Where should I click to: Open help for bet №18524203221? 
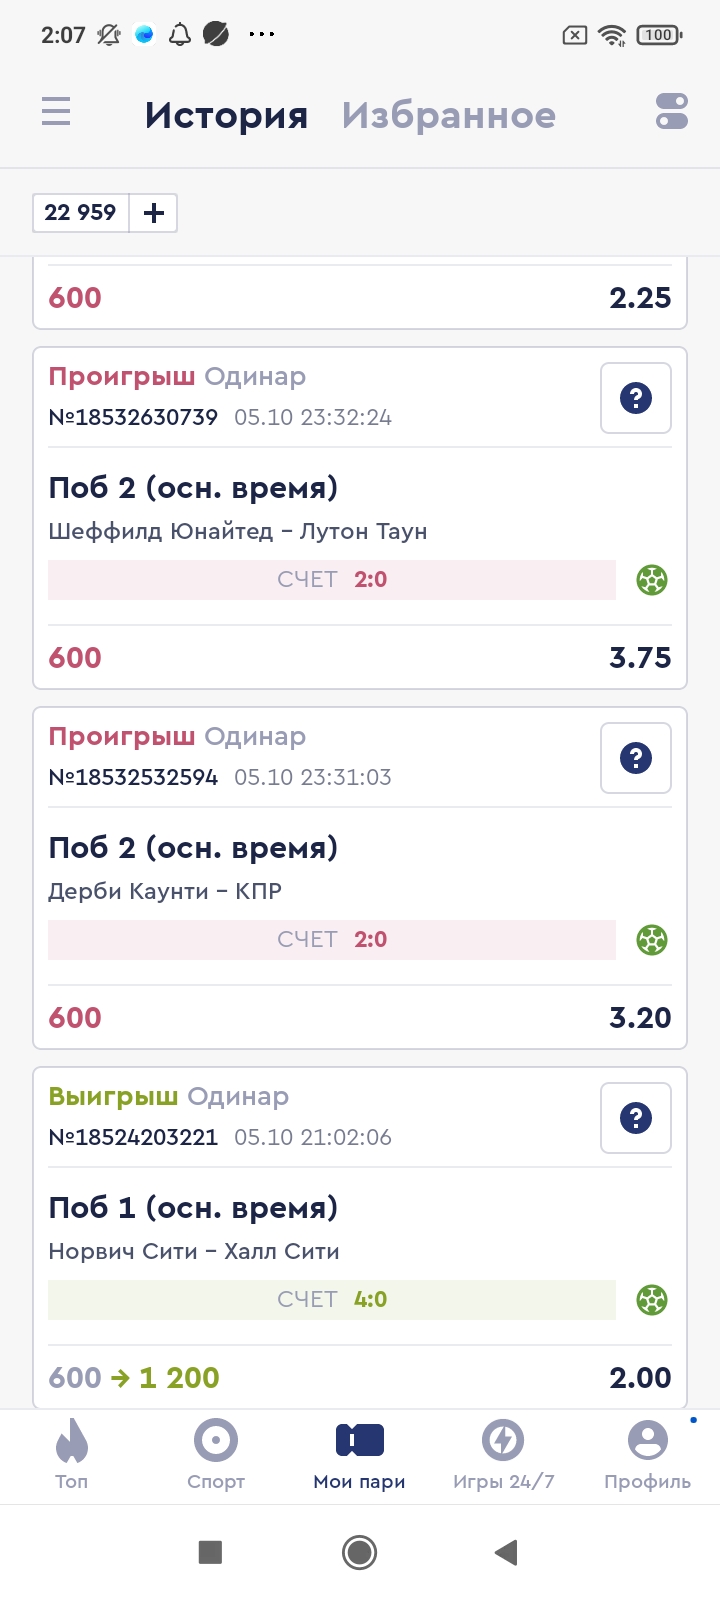pyautogui.click(x=635, y=1118)
